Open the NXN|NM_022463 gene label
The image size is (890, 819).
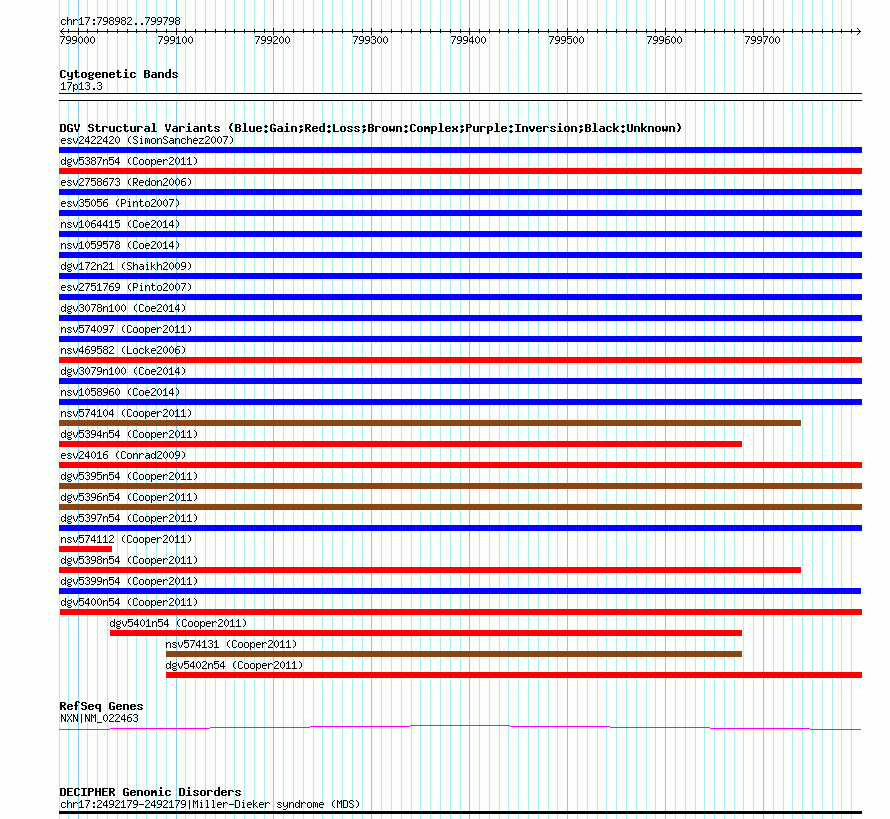click(x=99, y=718)
